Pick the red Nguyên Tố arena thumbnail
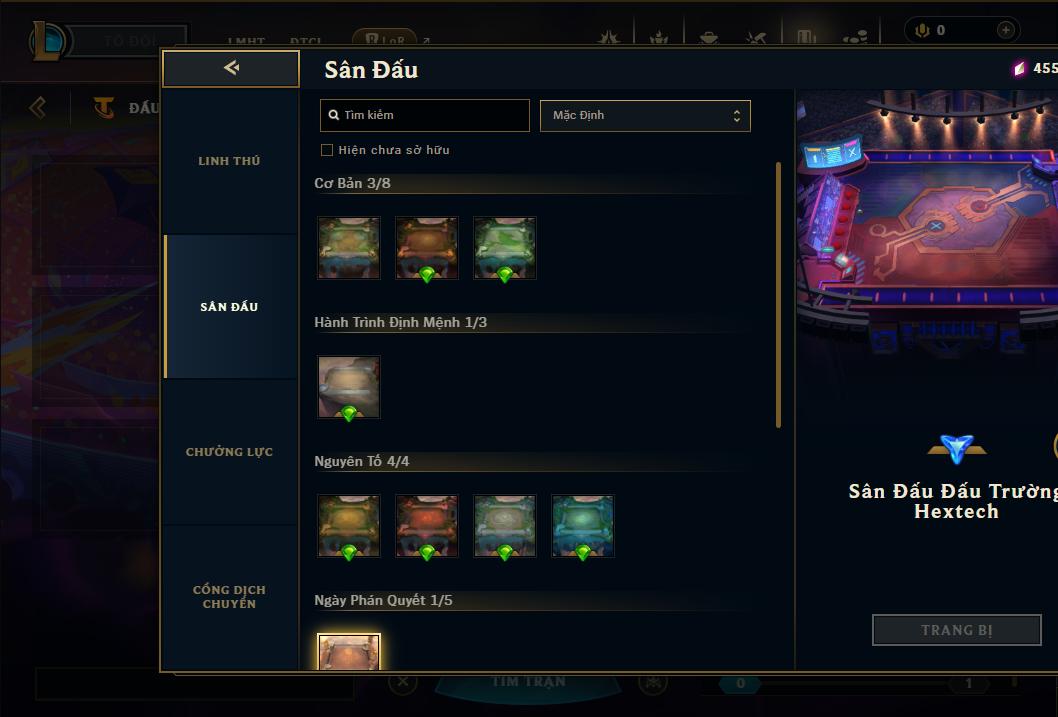 426,525
